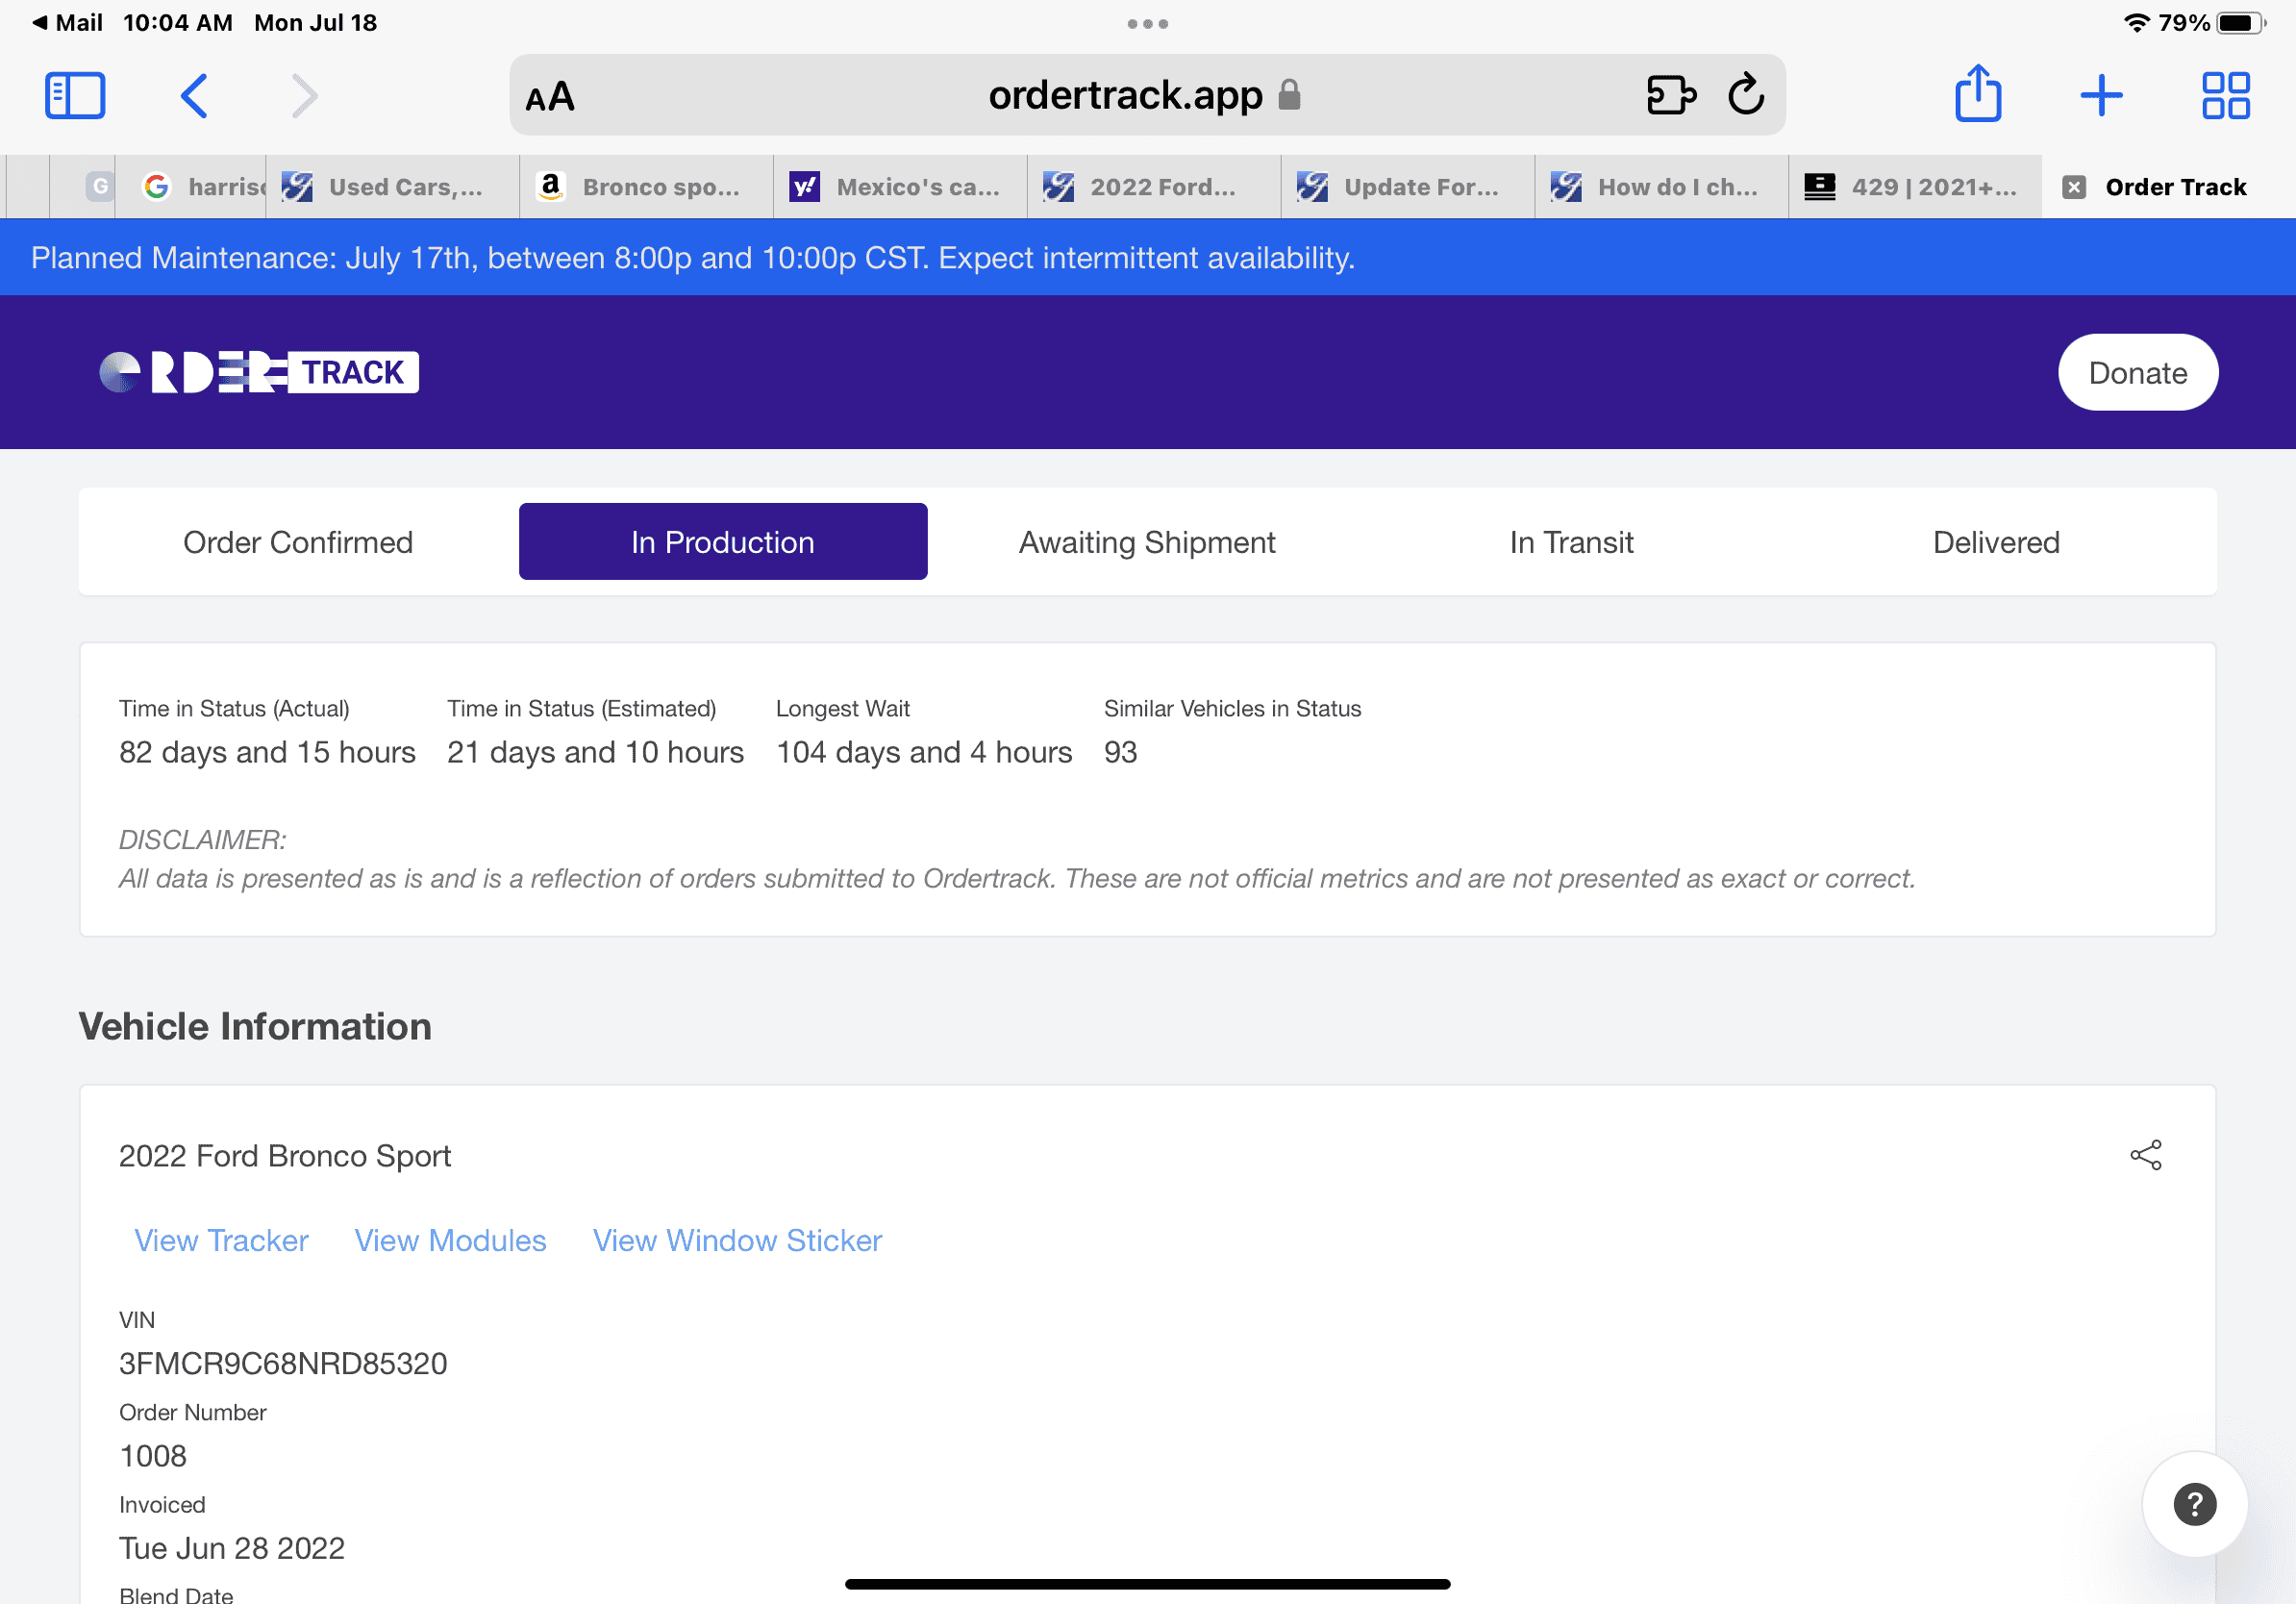
Task: Tap the three dots multitasking menu
Action: 1147,24
